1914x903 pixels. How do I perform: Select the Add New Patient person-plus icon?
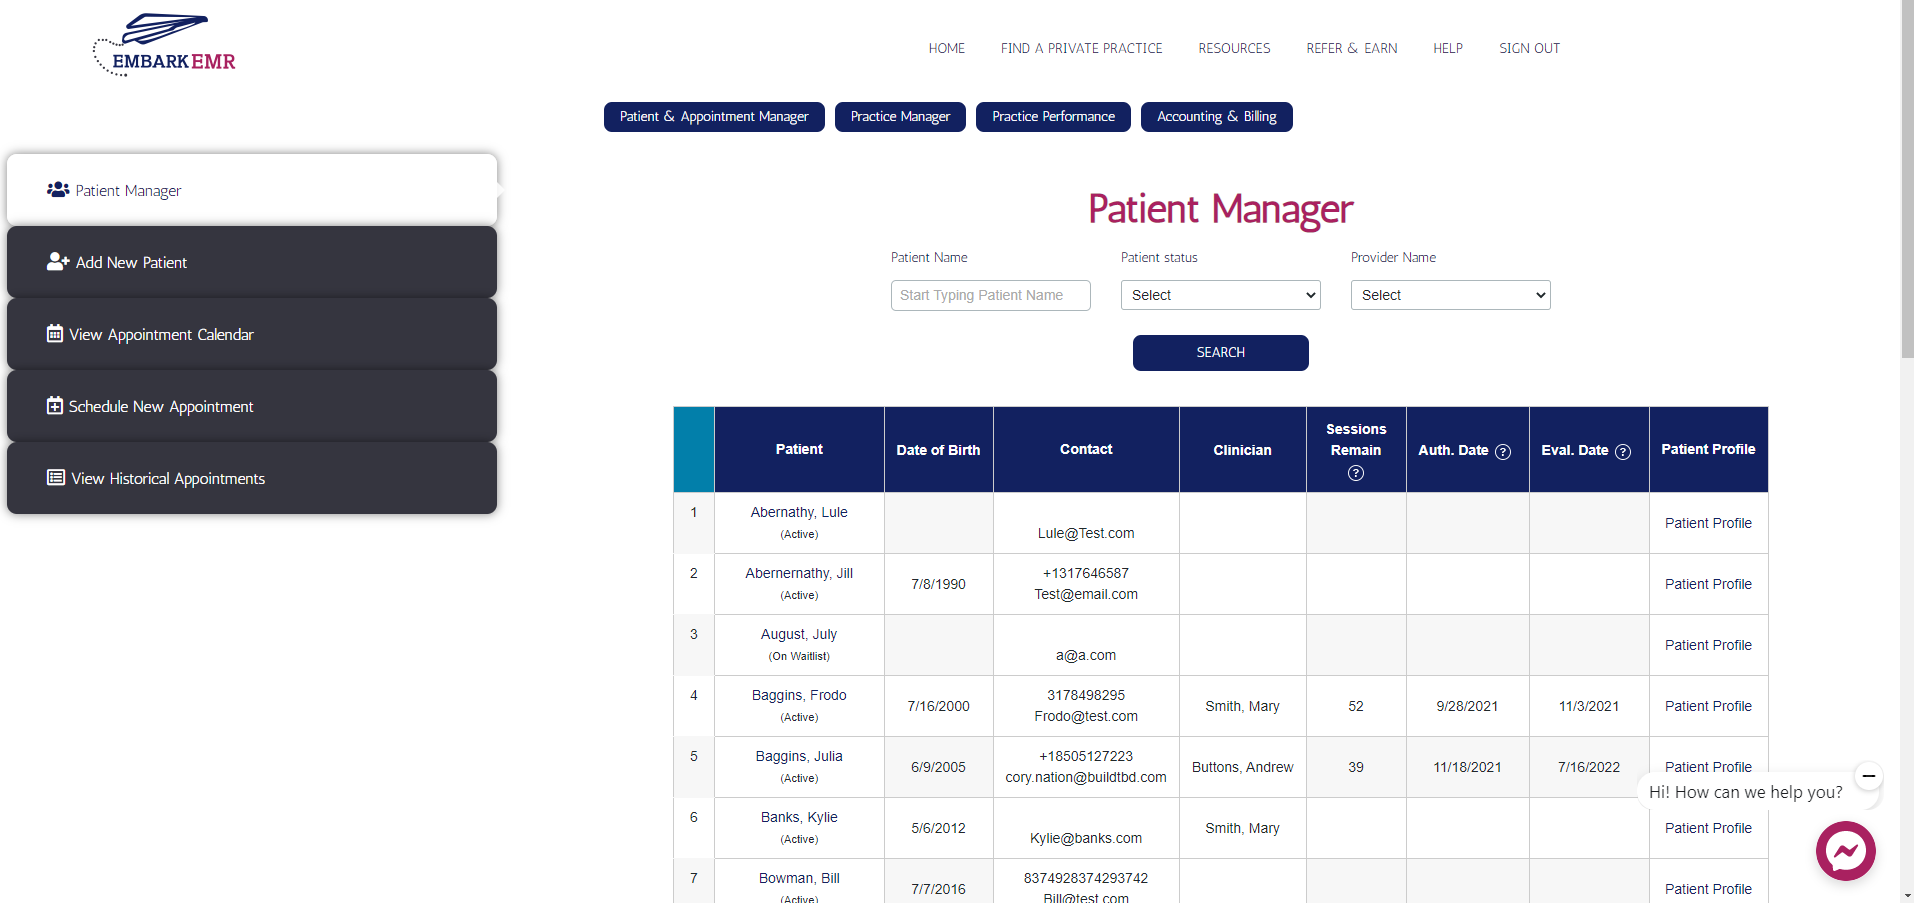(57, 261)
